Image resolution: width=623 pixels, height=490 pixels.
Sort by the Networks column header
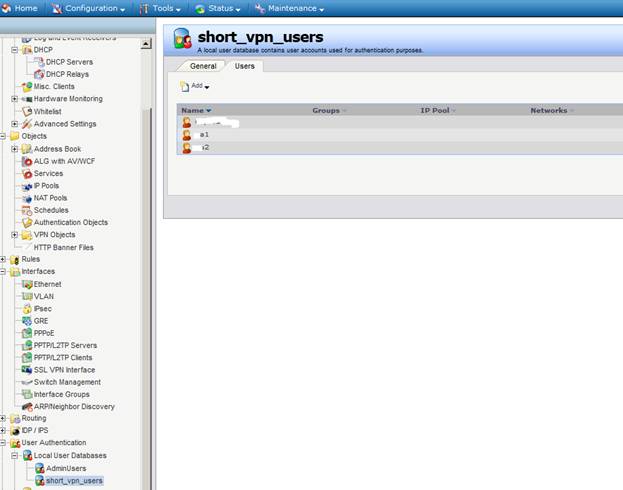[x=552, y=110]
